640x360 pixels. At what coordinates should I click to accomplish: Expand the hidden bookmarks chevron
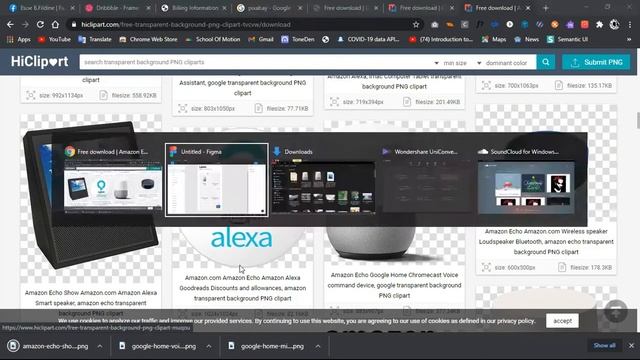click(x=629, y=39)
